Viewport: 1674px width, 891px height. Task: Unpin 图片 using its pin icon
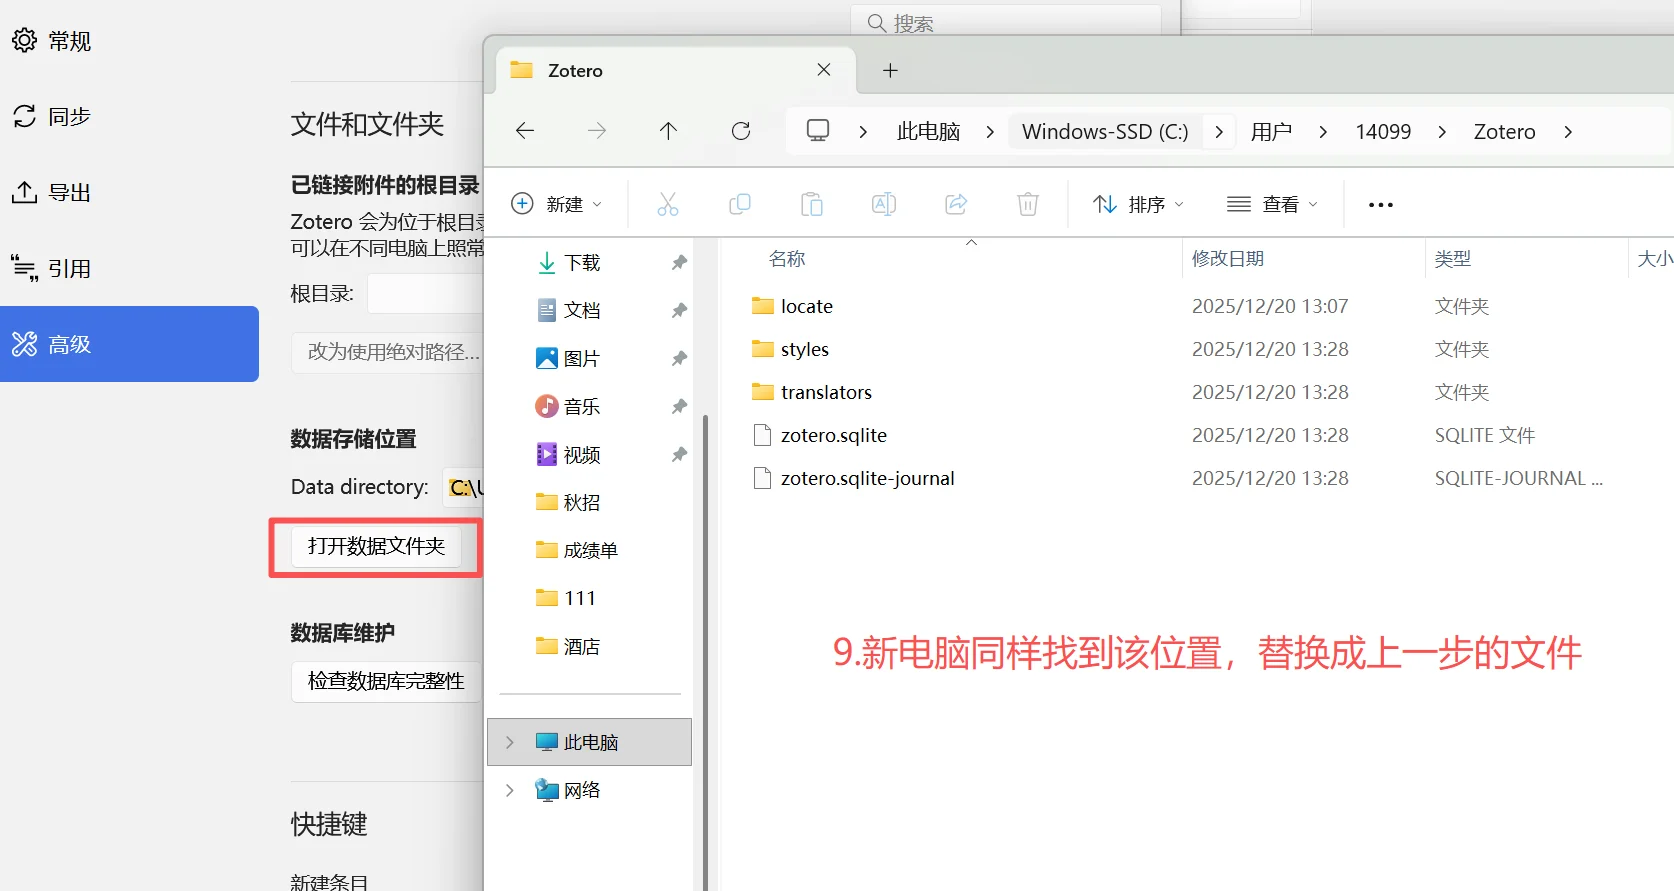point(679,358)
